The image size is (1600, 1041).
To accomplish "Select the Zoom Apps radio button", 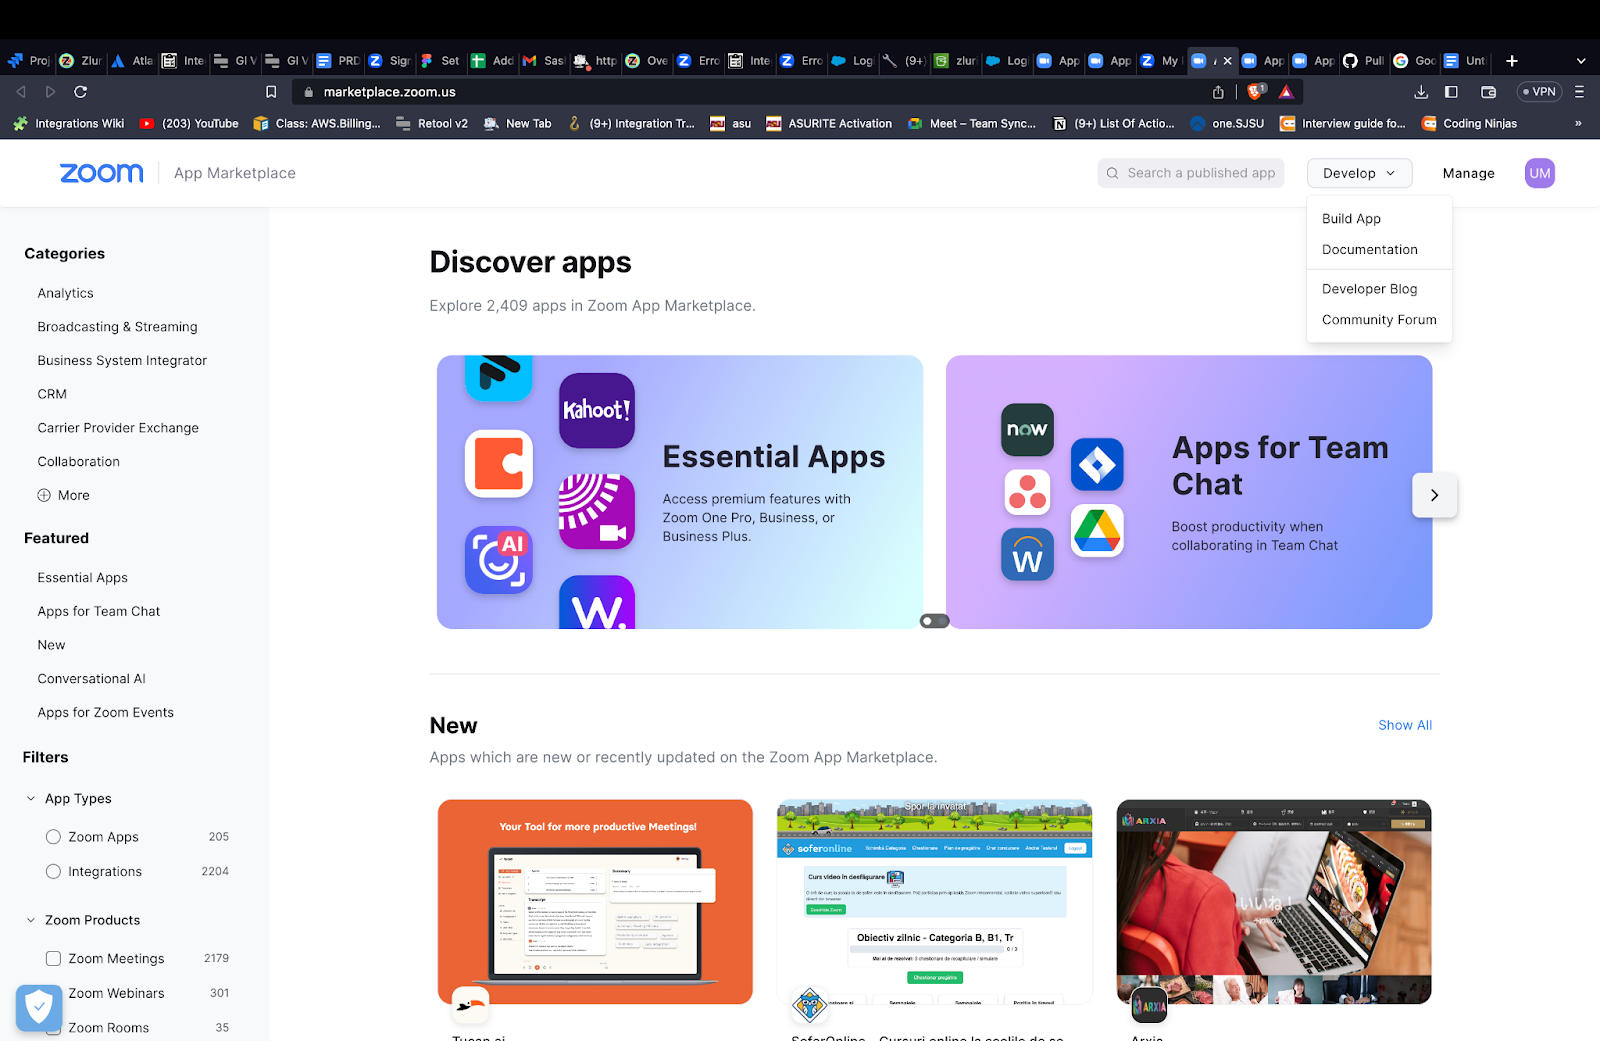I will coord(53,837).
